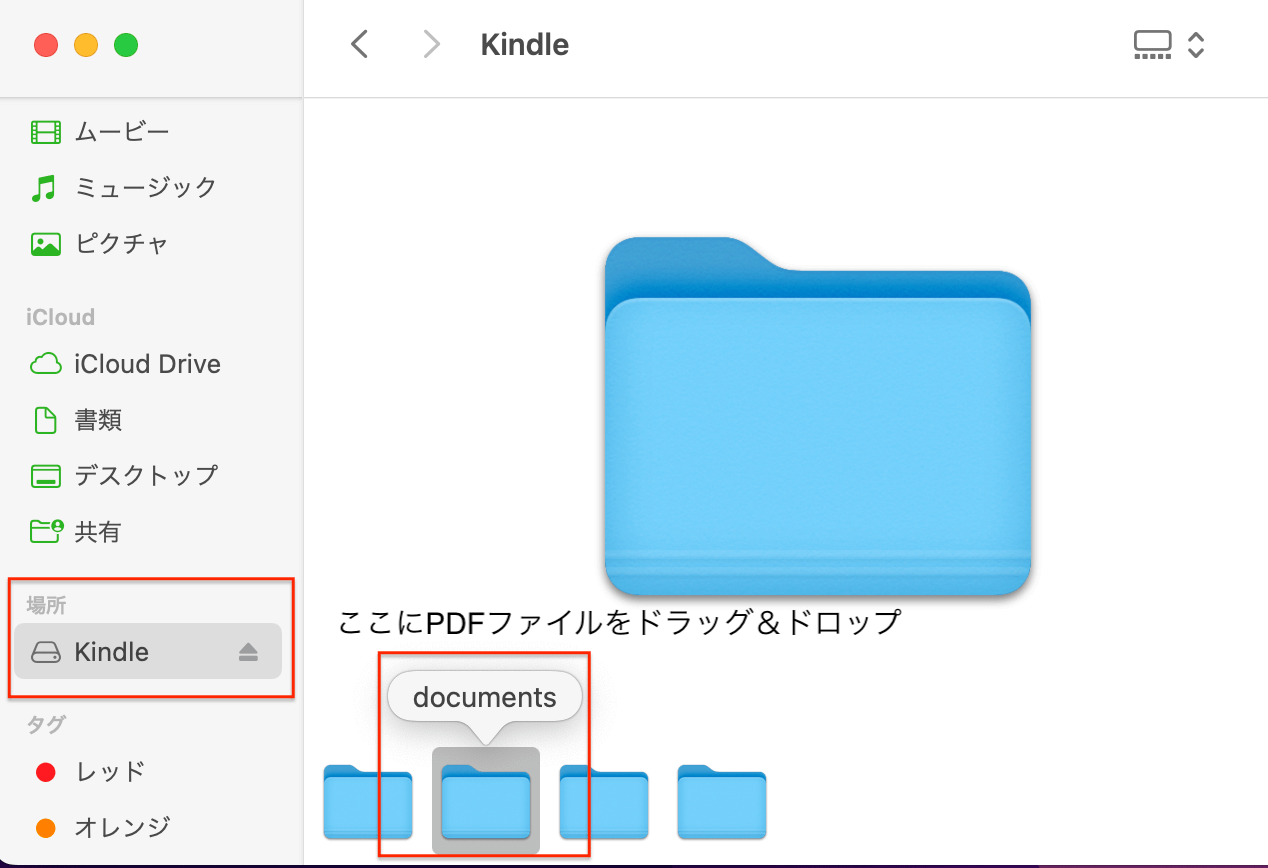Select the third folder thumbnail in strip

[x=604, y=801]
